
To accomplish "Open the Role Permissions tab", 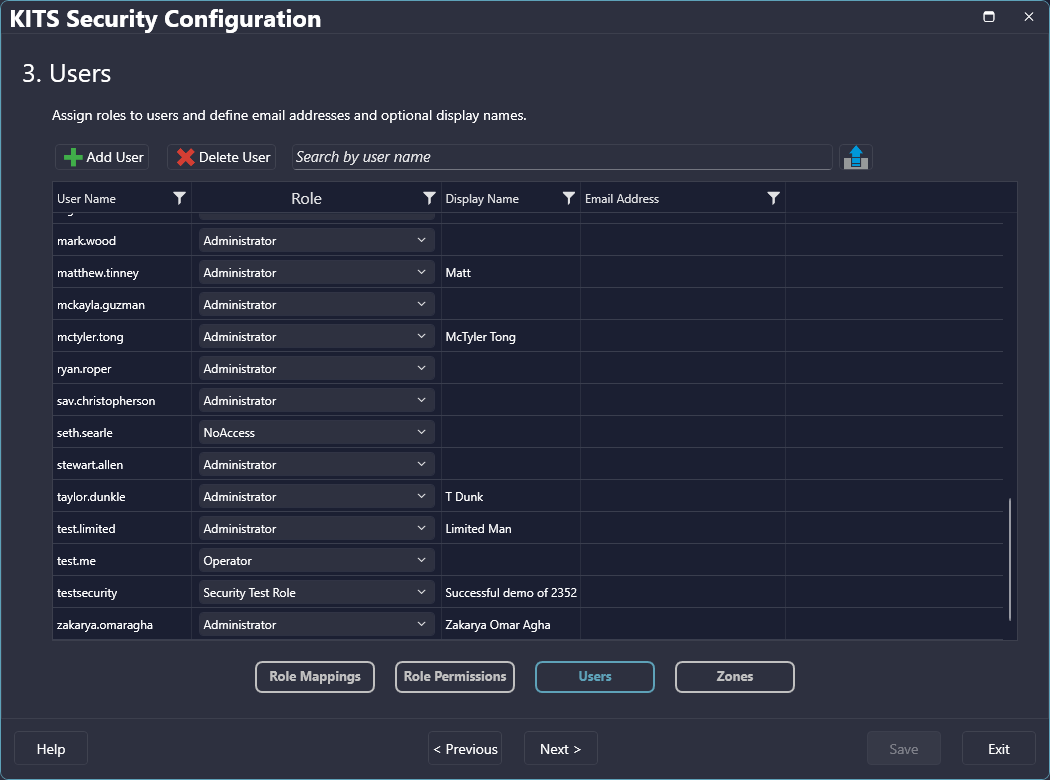I will point(455,677).
